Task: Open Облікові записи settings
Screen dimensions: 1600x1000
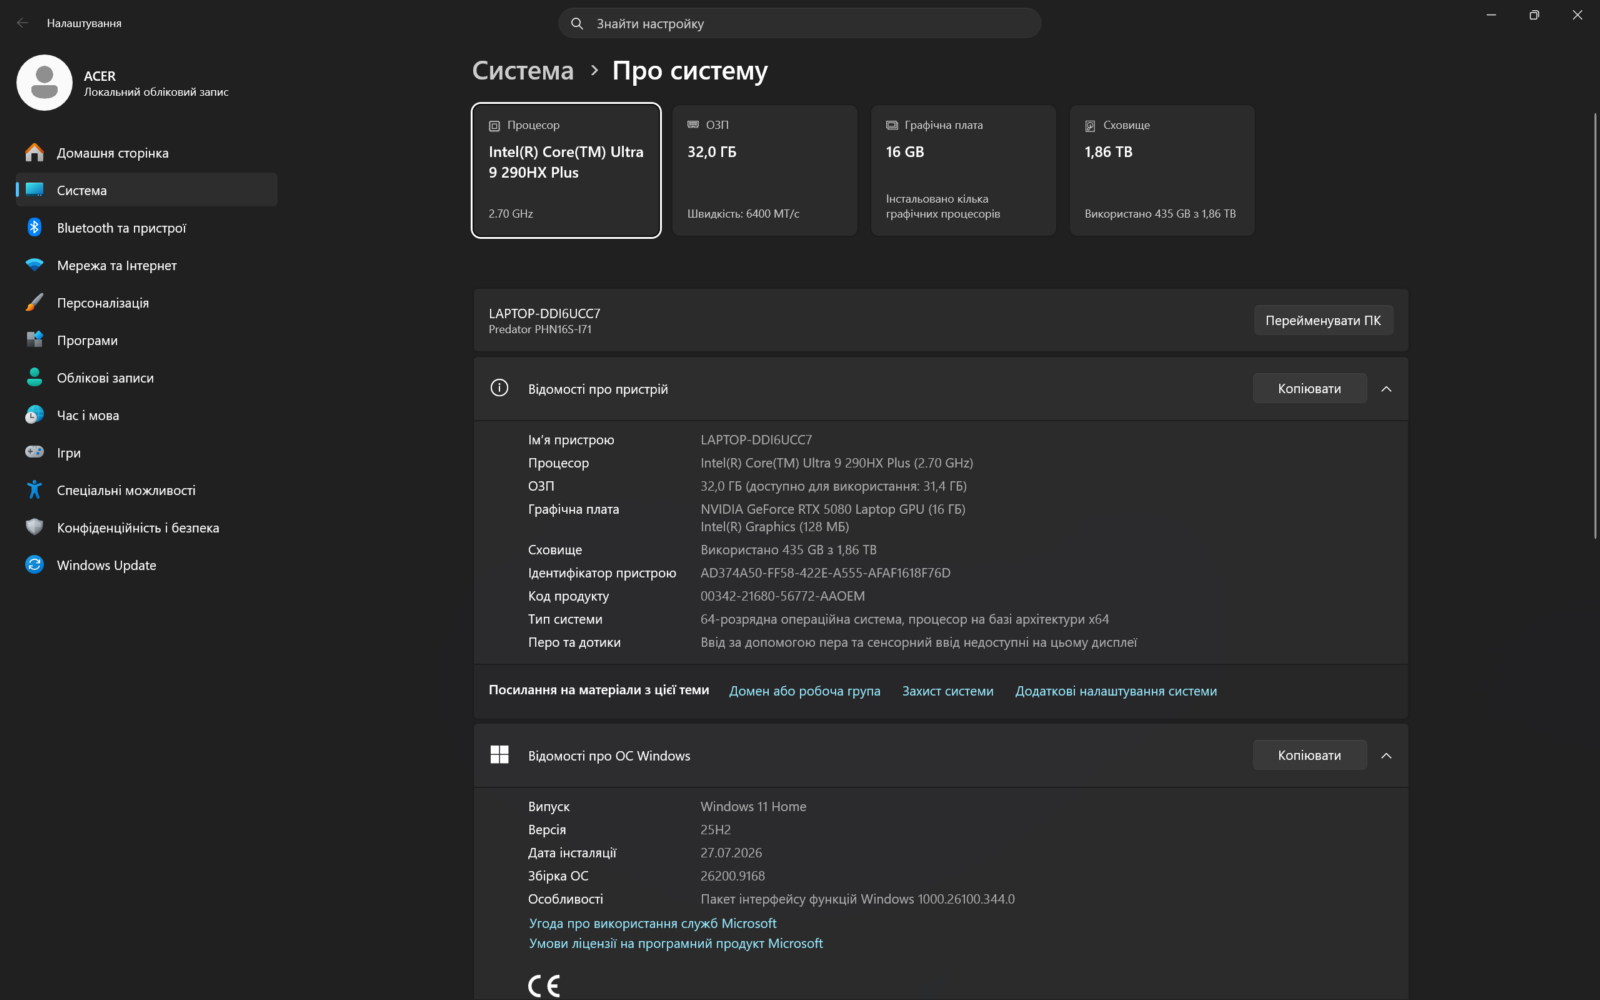Action: pyautogui.click(x=146, y=378)
